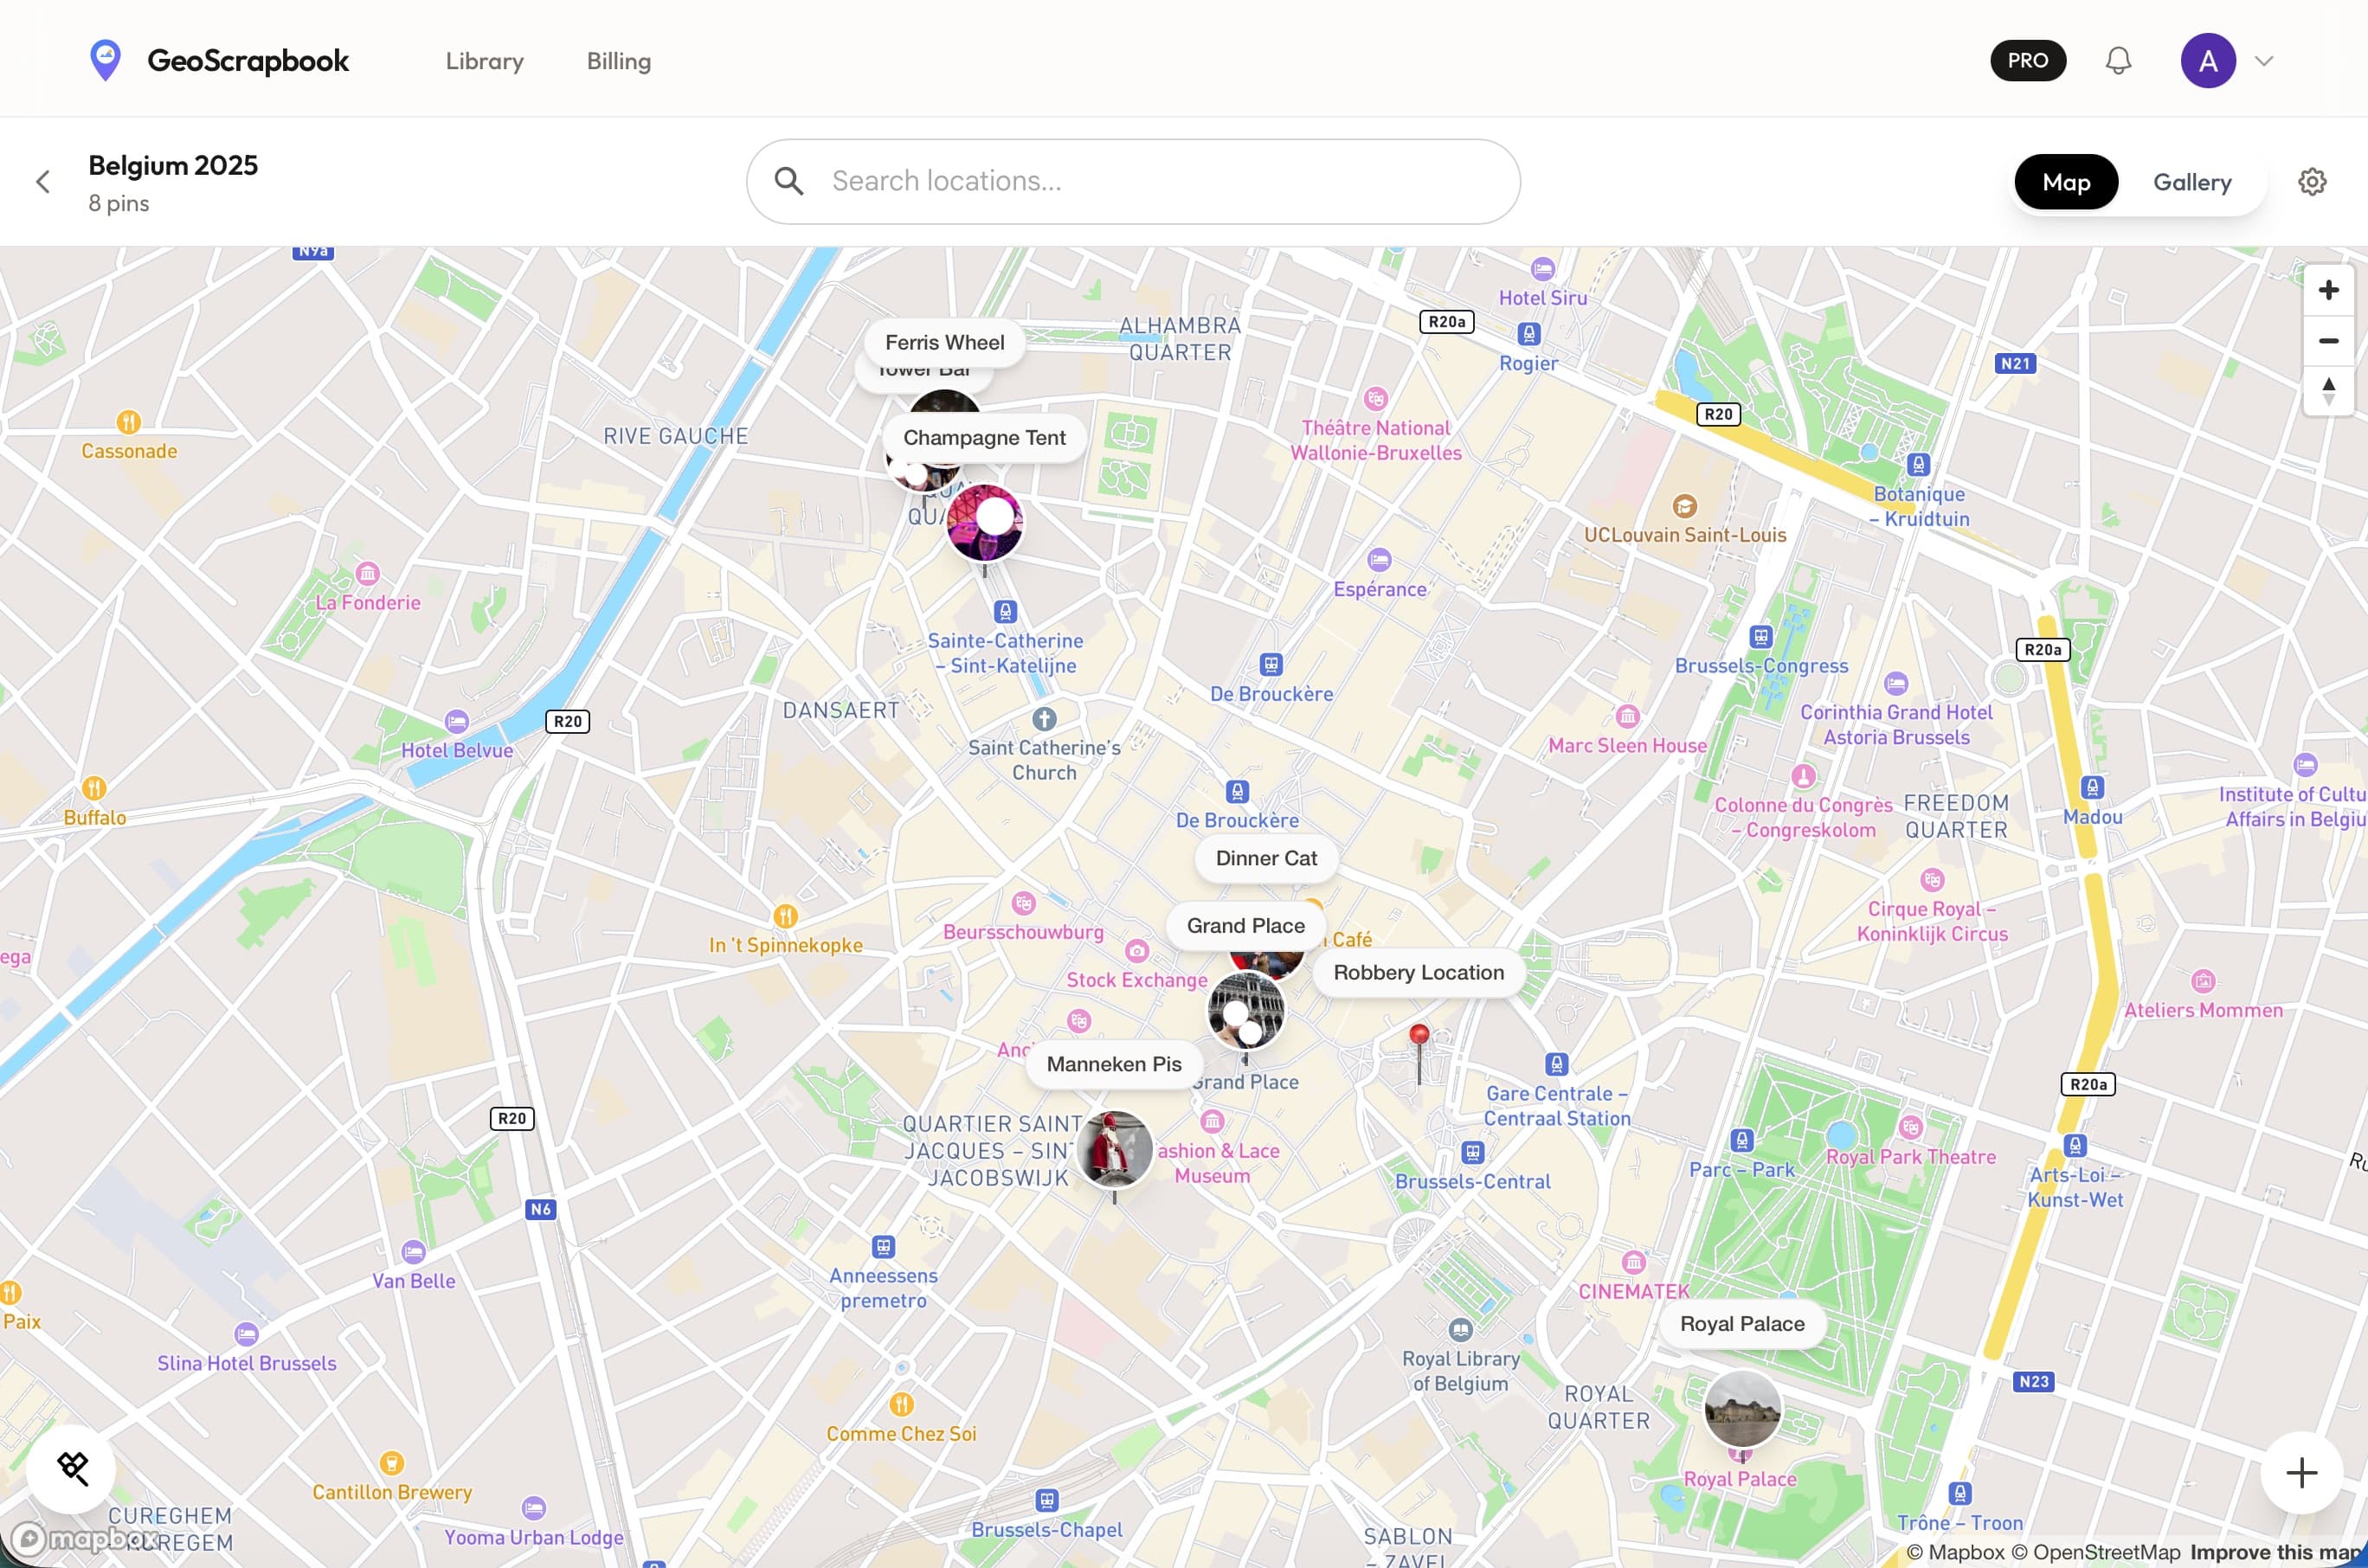The height and width of the screenshot is (1568, 2368).
Task: Open the Billing menu item
Action: click(617, 61)
